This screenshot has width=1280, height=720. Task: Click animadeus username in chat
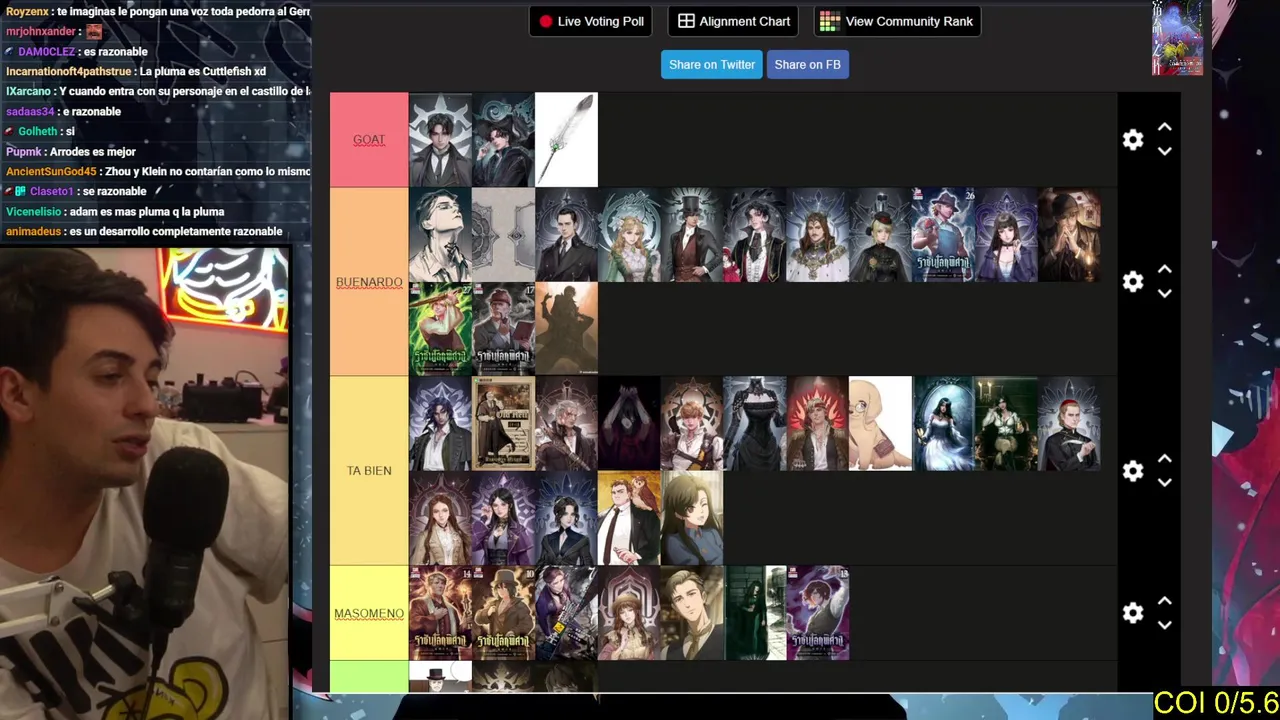[x=32, y=232]
